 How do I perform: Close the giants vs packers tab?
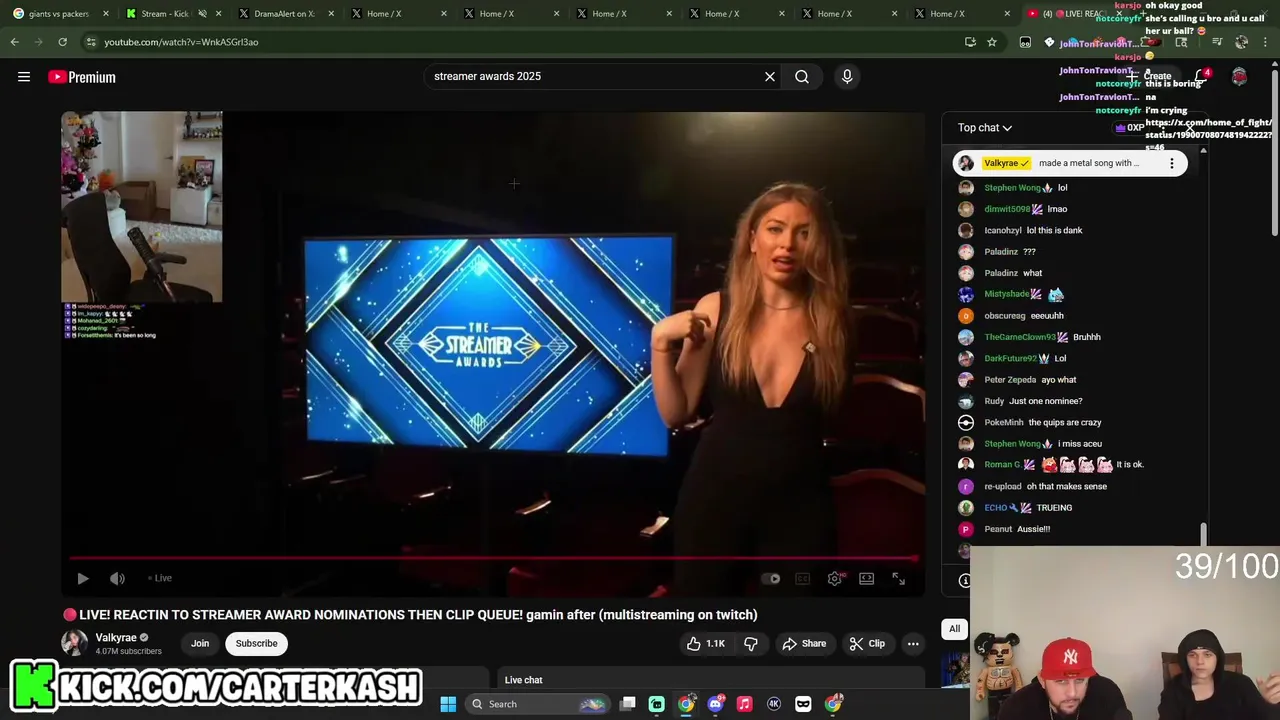click(x=105, y=14)
